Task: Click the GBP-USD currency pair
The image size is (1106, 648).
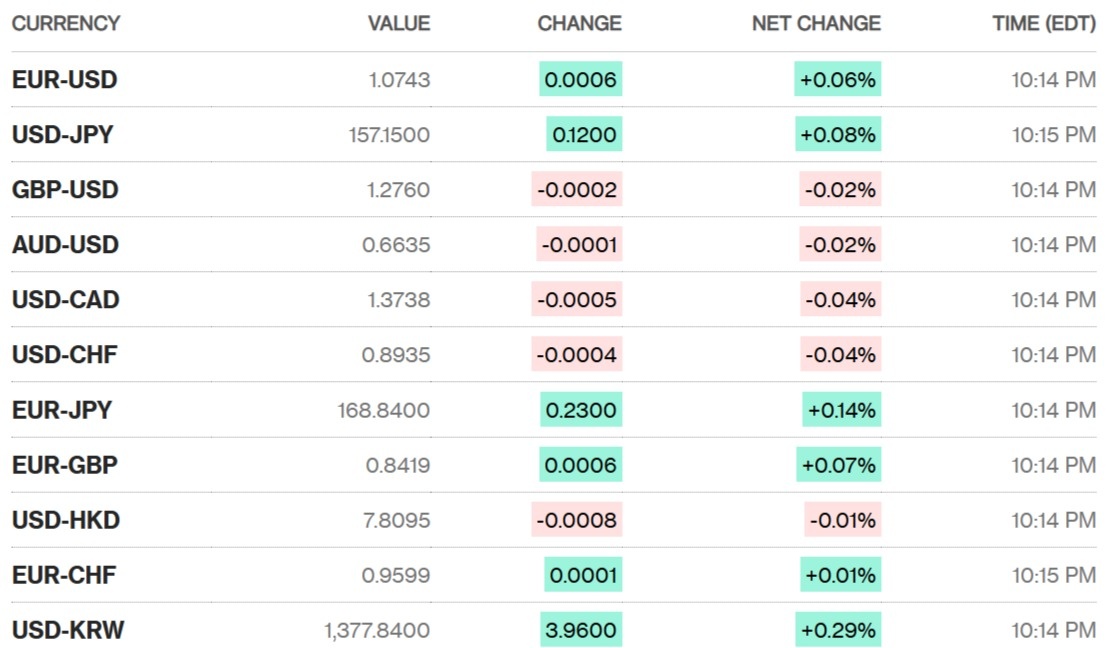Action: tap(65, 190)
